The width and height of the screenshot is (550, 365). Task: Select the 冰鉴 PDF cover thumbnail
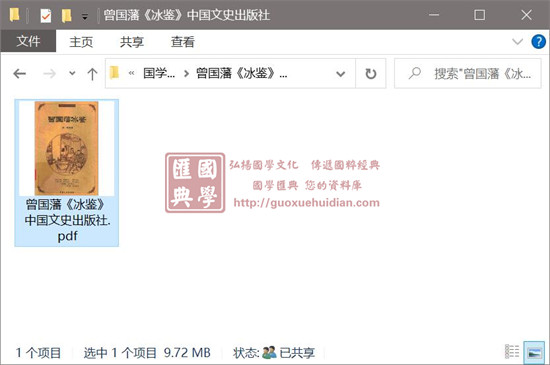66,148
